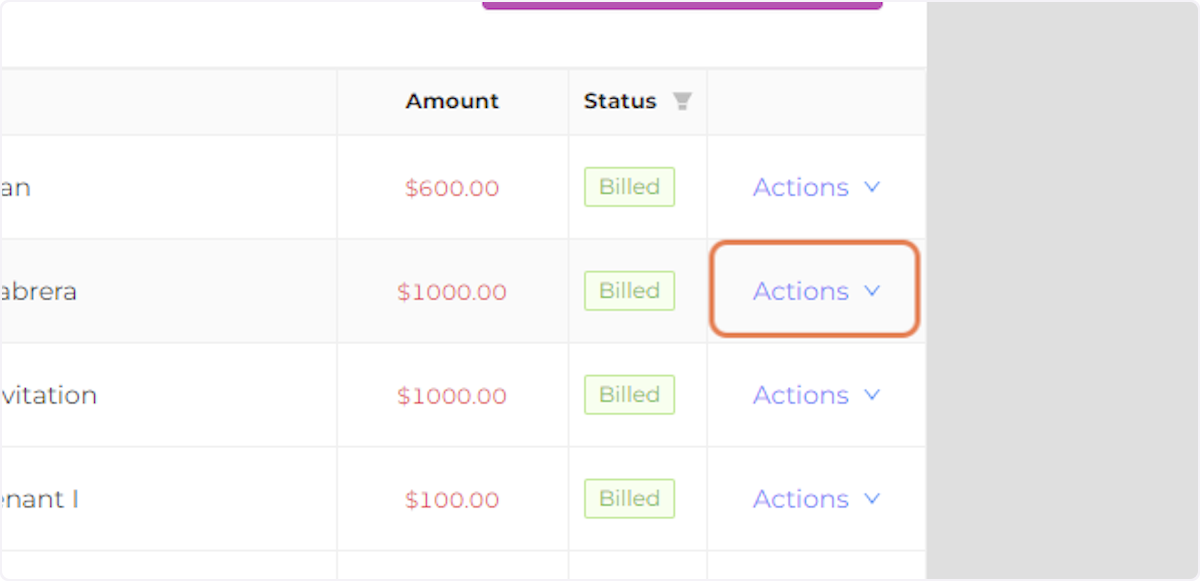Viewport: 1200px width, 581px height.
Task: Click the chevron in the highlighted Actions control
Action: click(x=871, y=291)
